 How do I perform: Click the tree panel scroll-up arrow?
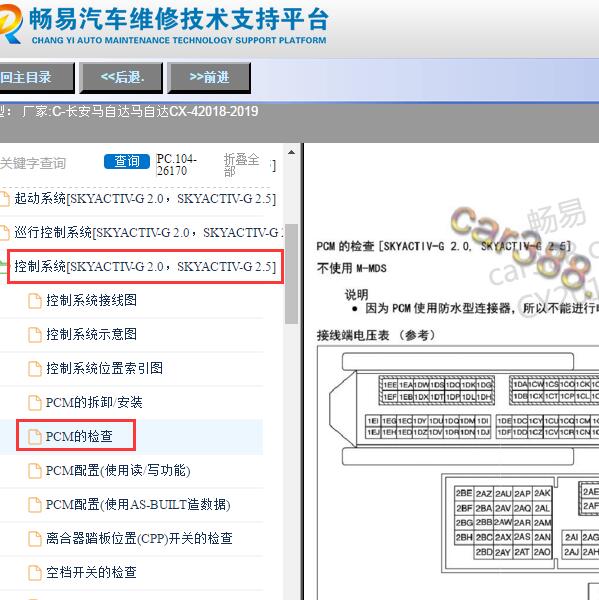pos(291,153)
